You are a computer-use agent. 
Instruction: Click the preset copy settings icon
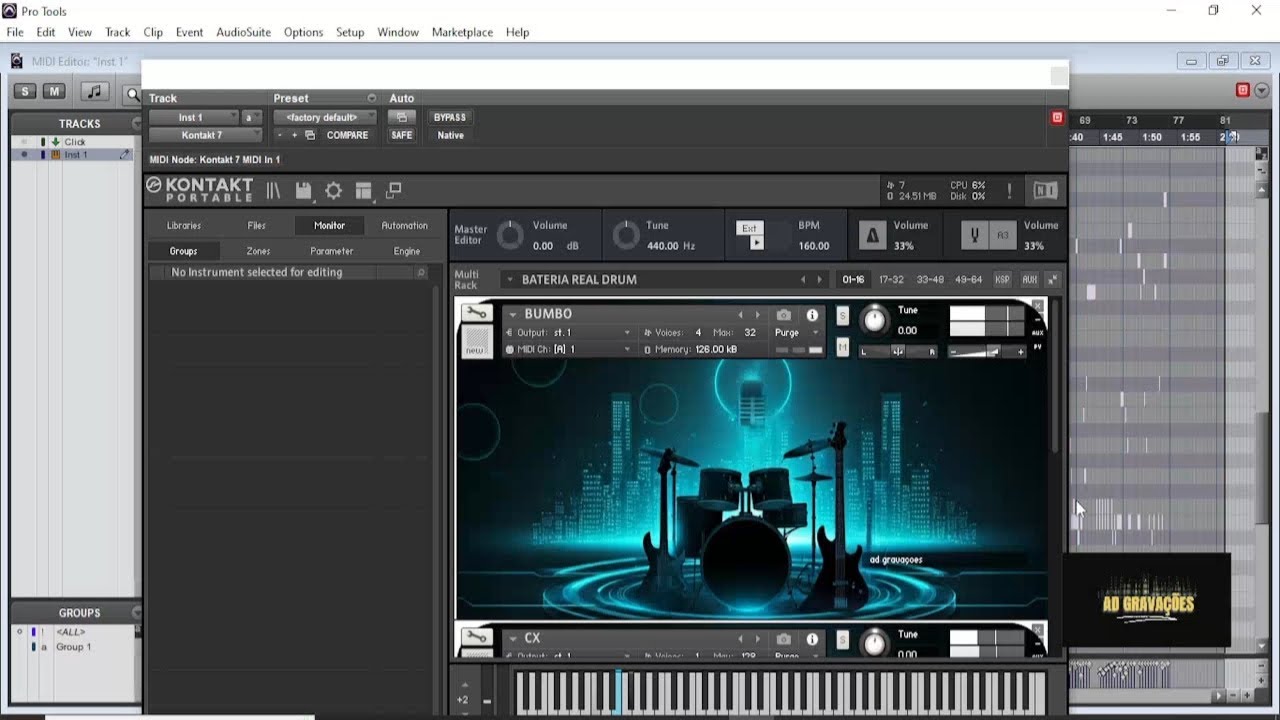coord(310,135)
